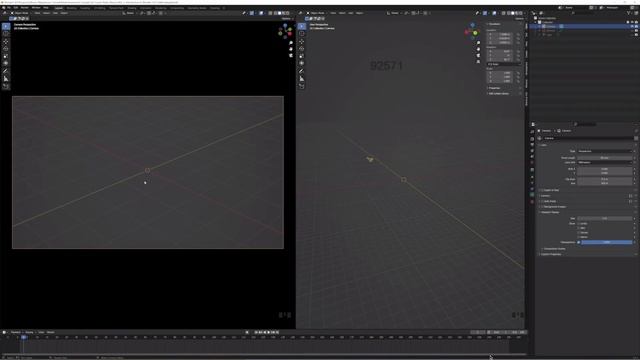Click Focal Length value field

tap(605, 158)
